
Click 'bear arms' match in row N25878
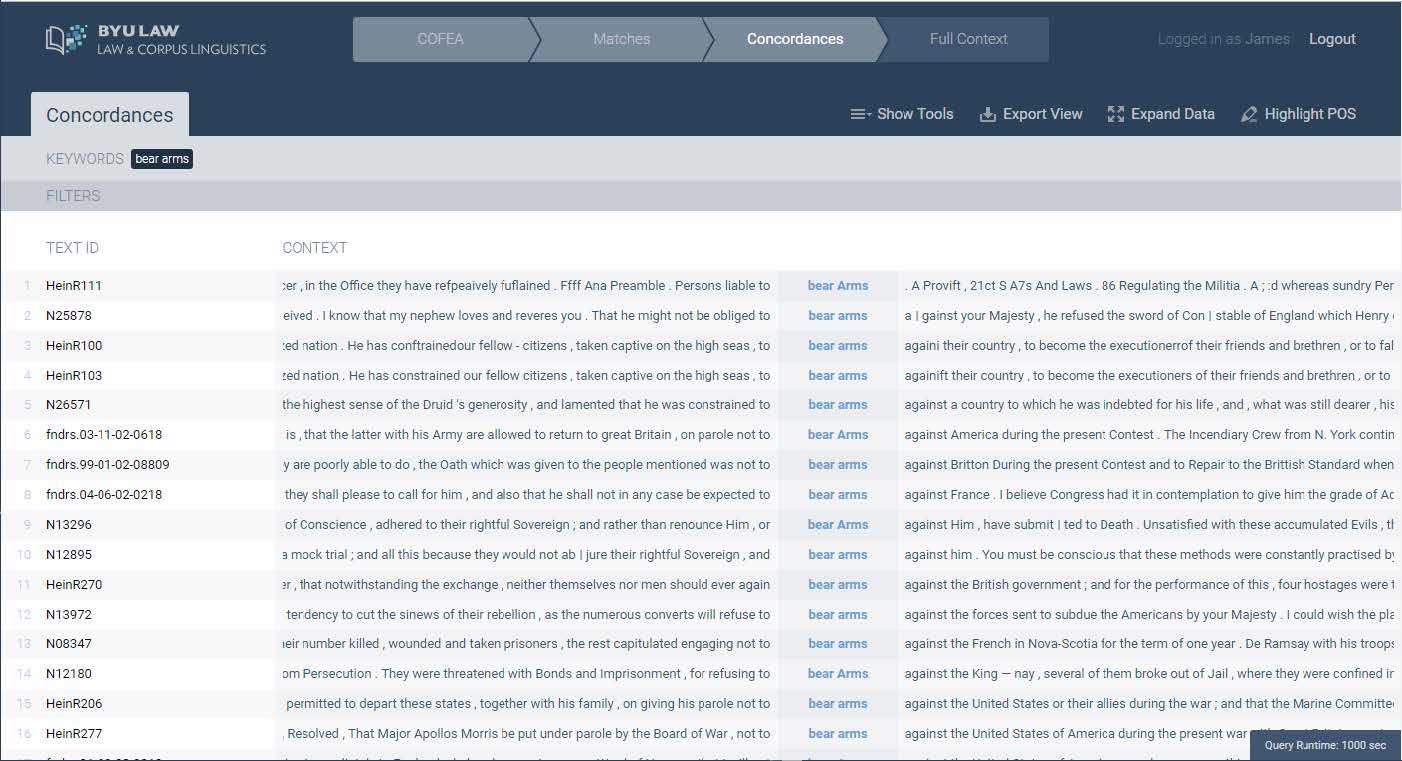pos(838,316)
